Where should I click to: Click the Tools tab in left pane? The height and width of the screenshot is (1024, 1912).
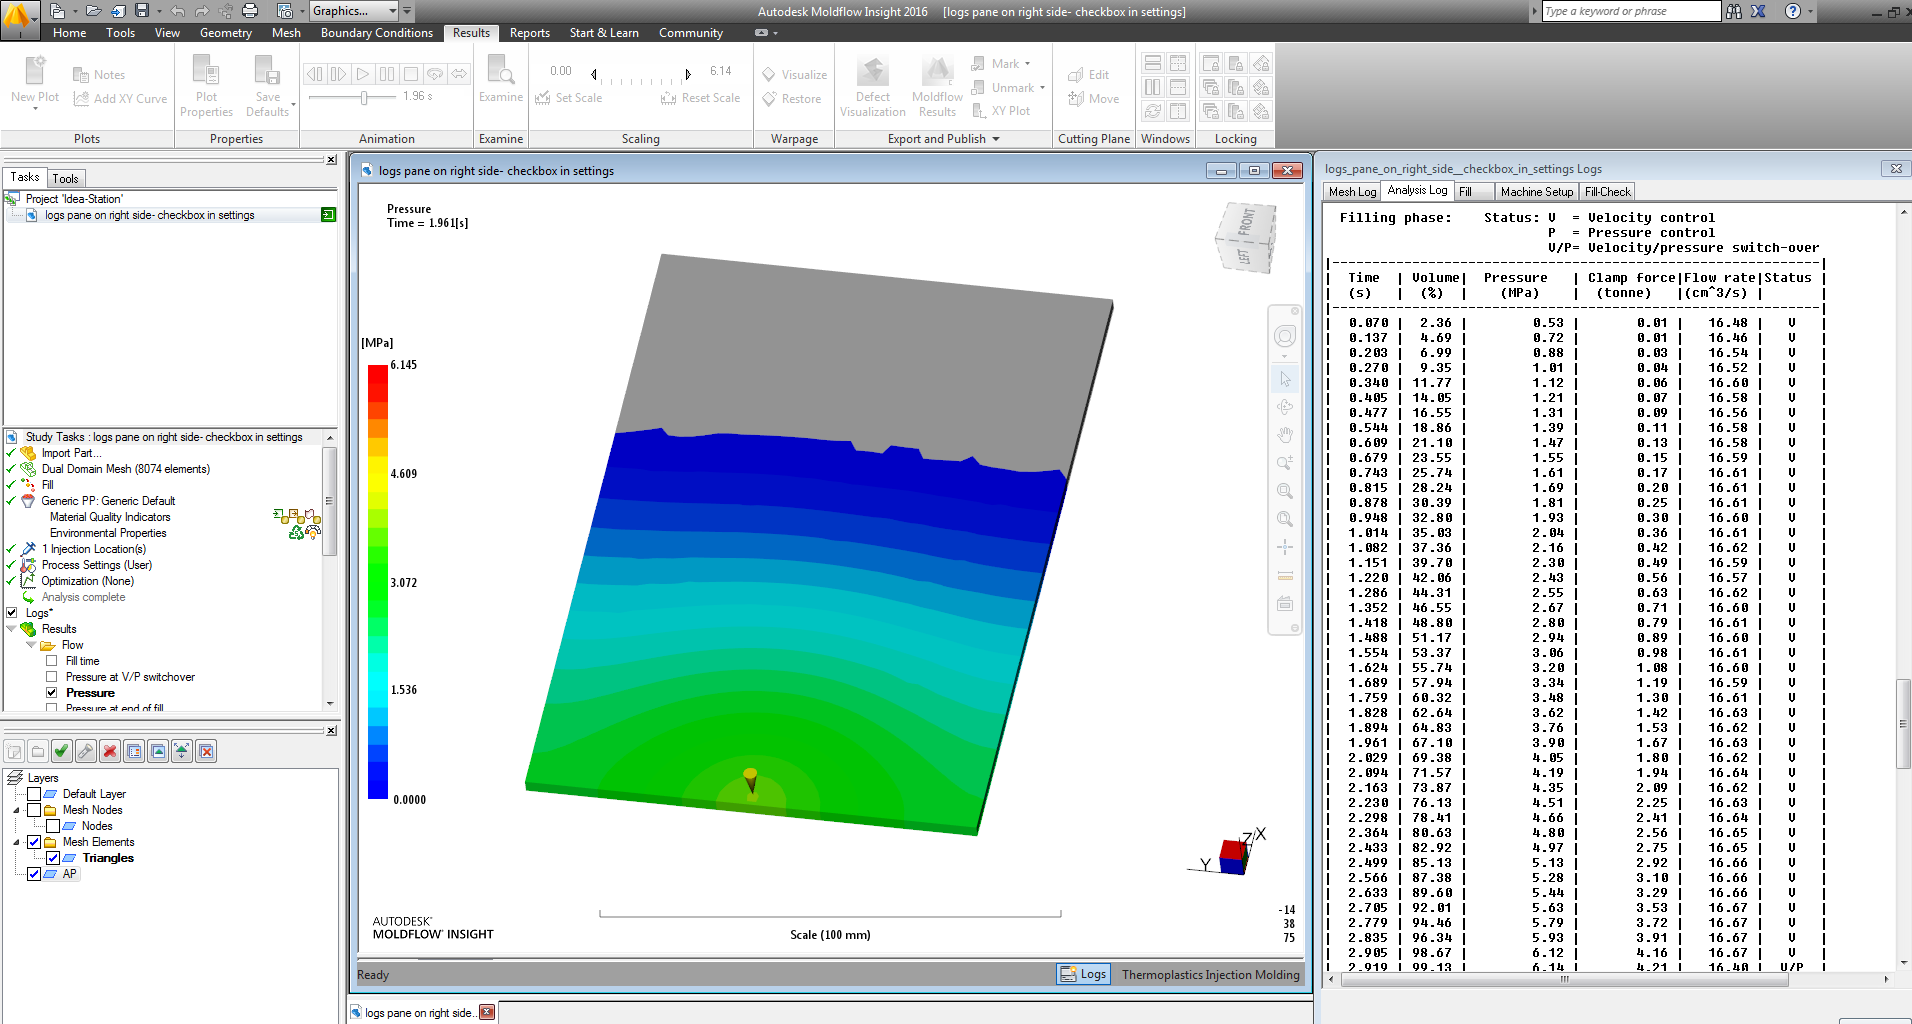65,179
